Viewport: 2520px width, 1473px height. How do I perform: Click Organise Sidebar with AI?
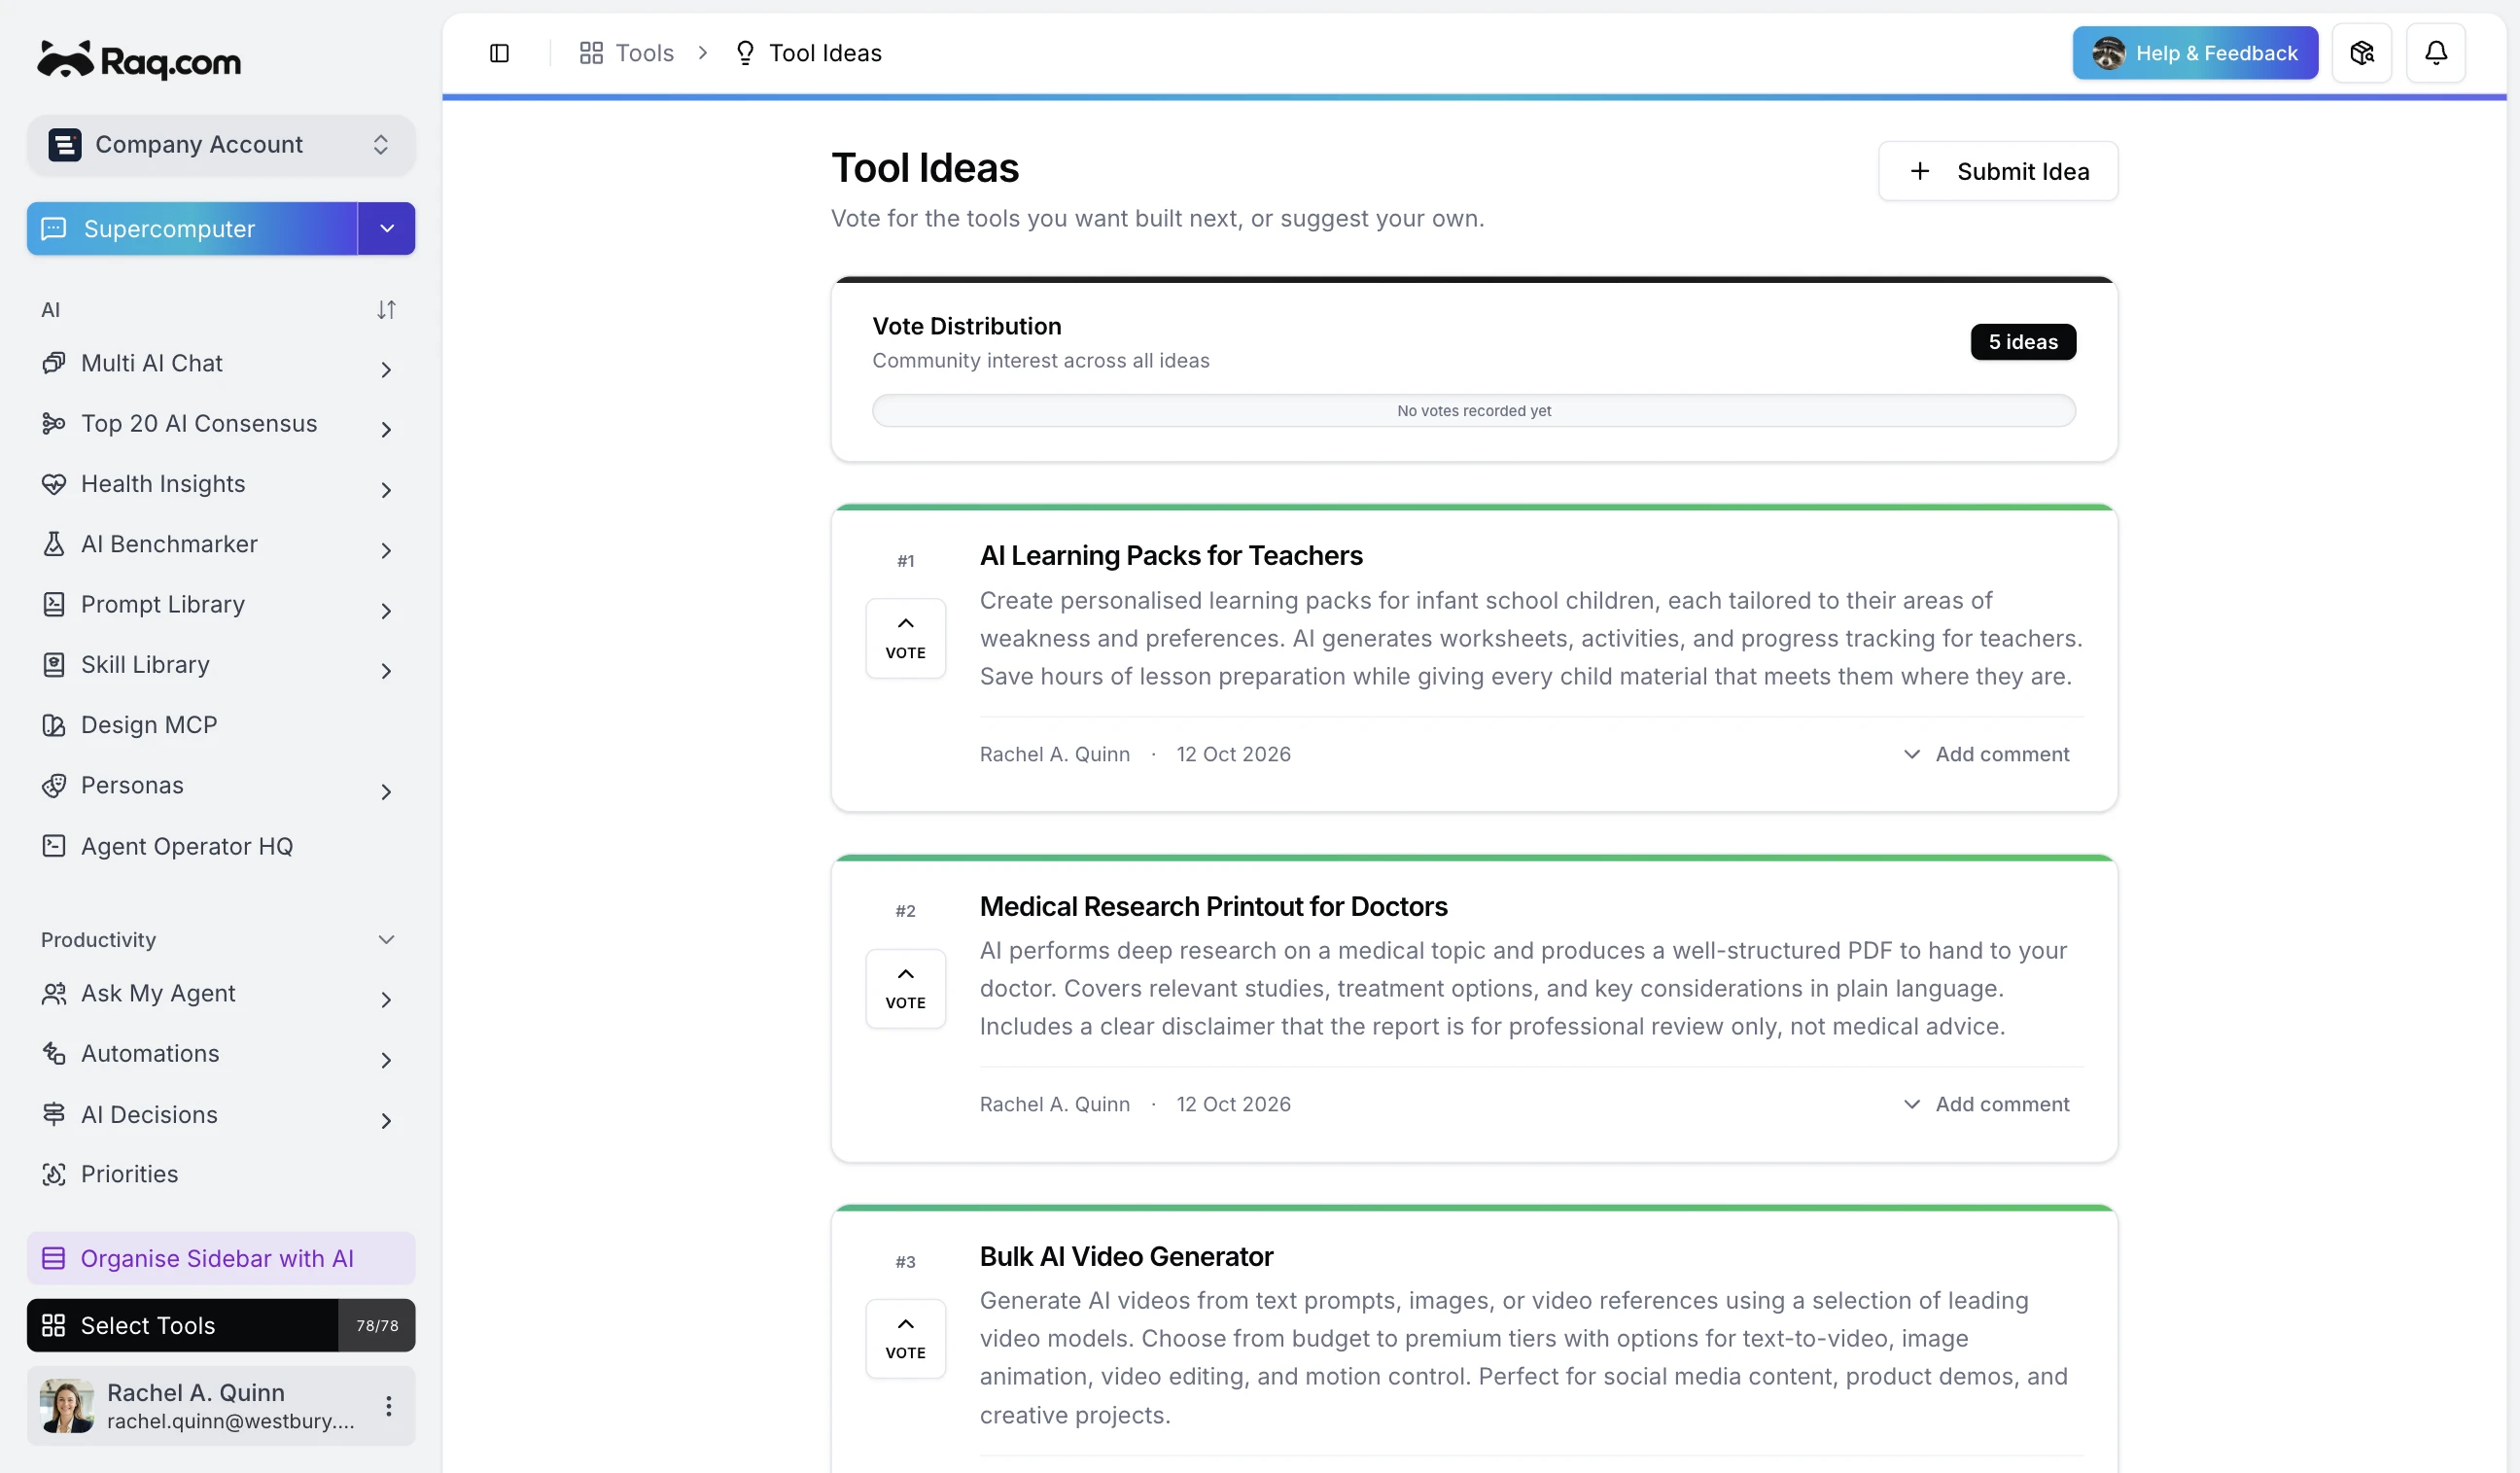[221, 1258]
